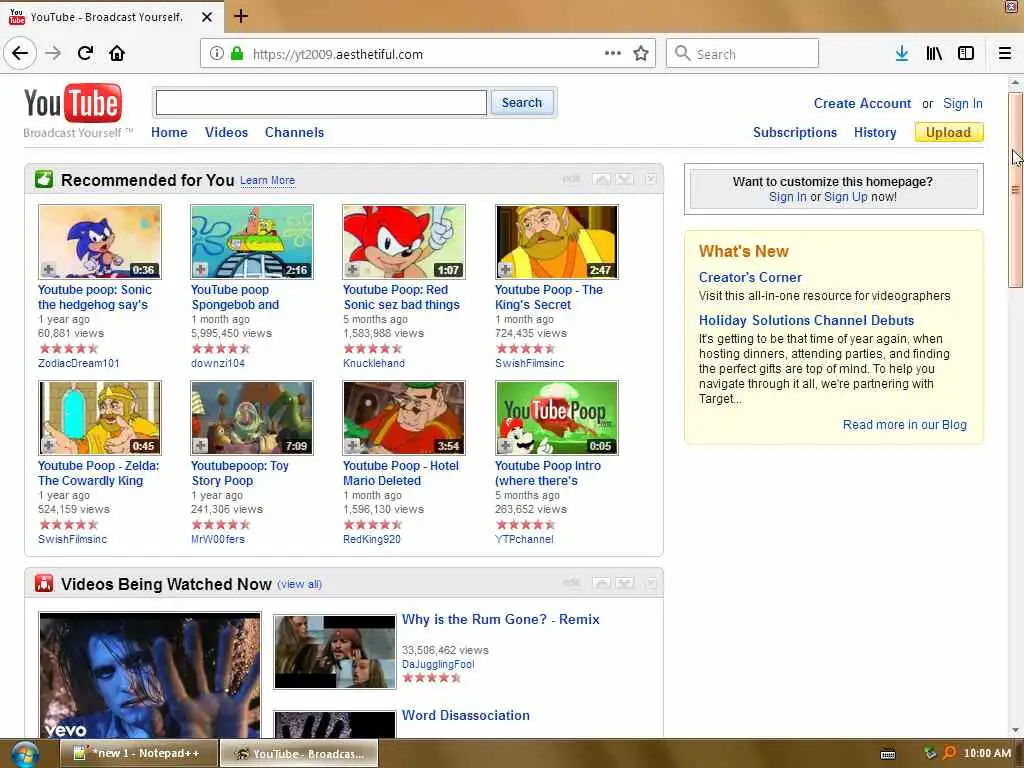Click the scrollbar down arrow

point(1015,730)
